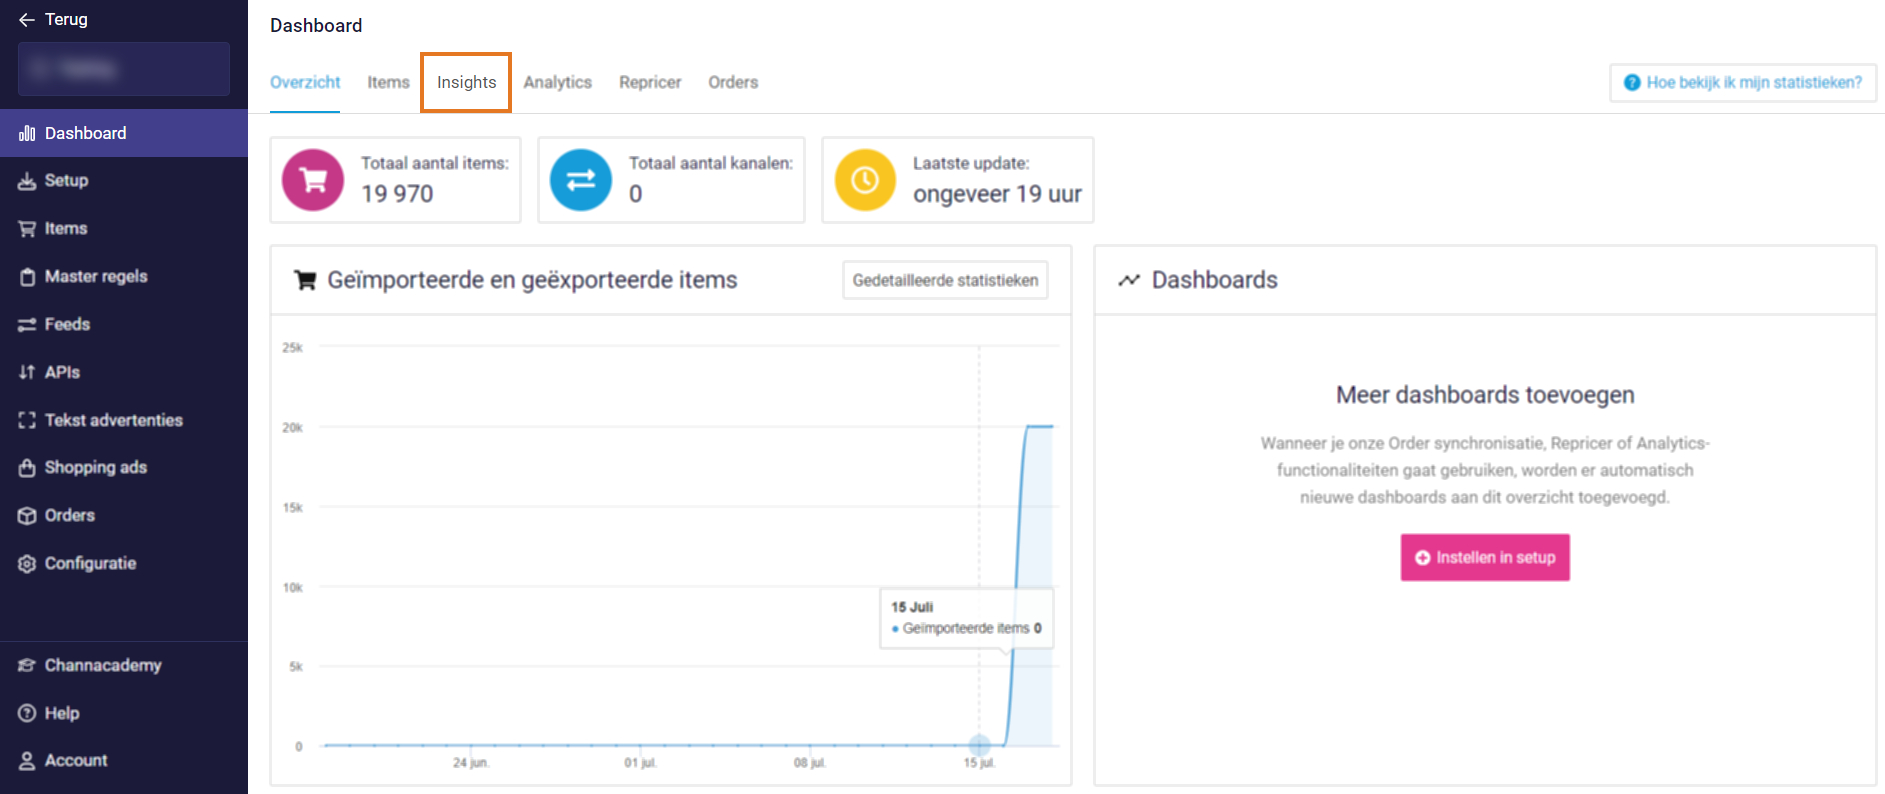Open Setup in the sidebar
The width and height of the screenshot is (1885, 794).
[124, 181]
